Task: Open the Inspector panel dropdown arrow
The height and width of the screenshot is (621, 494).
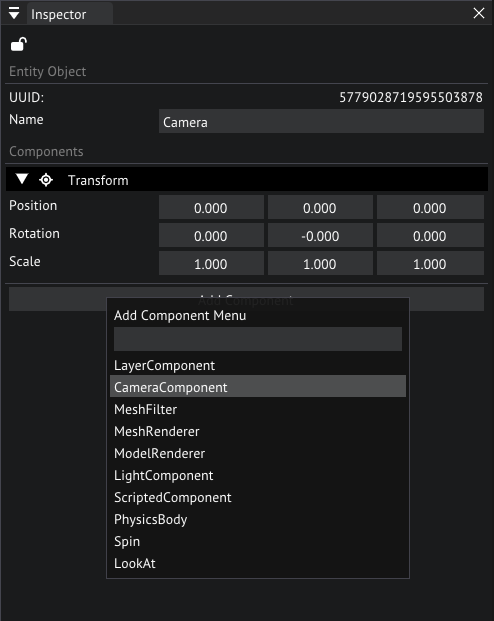Action: pos(14,14)
